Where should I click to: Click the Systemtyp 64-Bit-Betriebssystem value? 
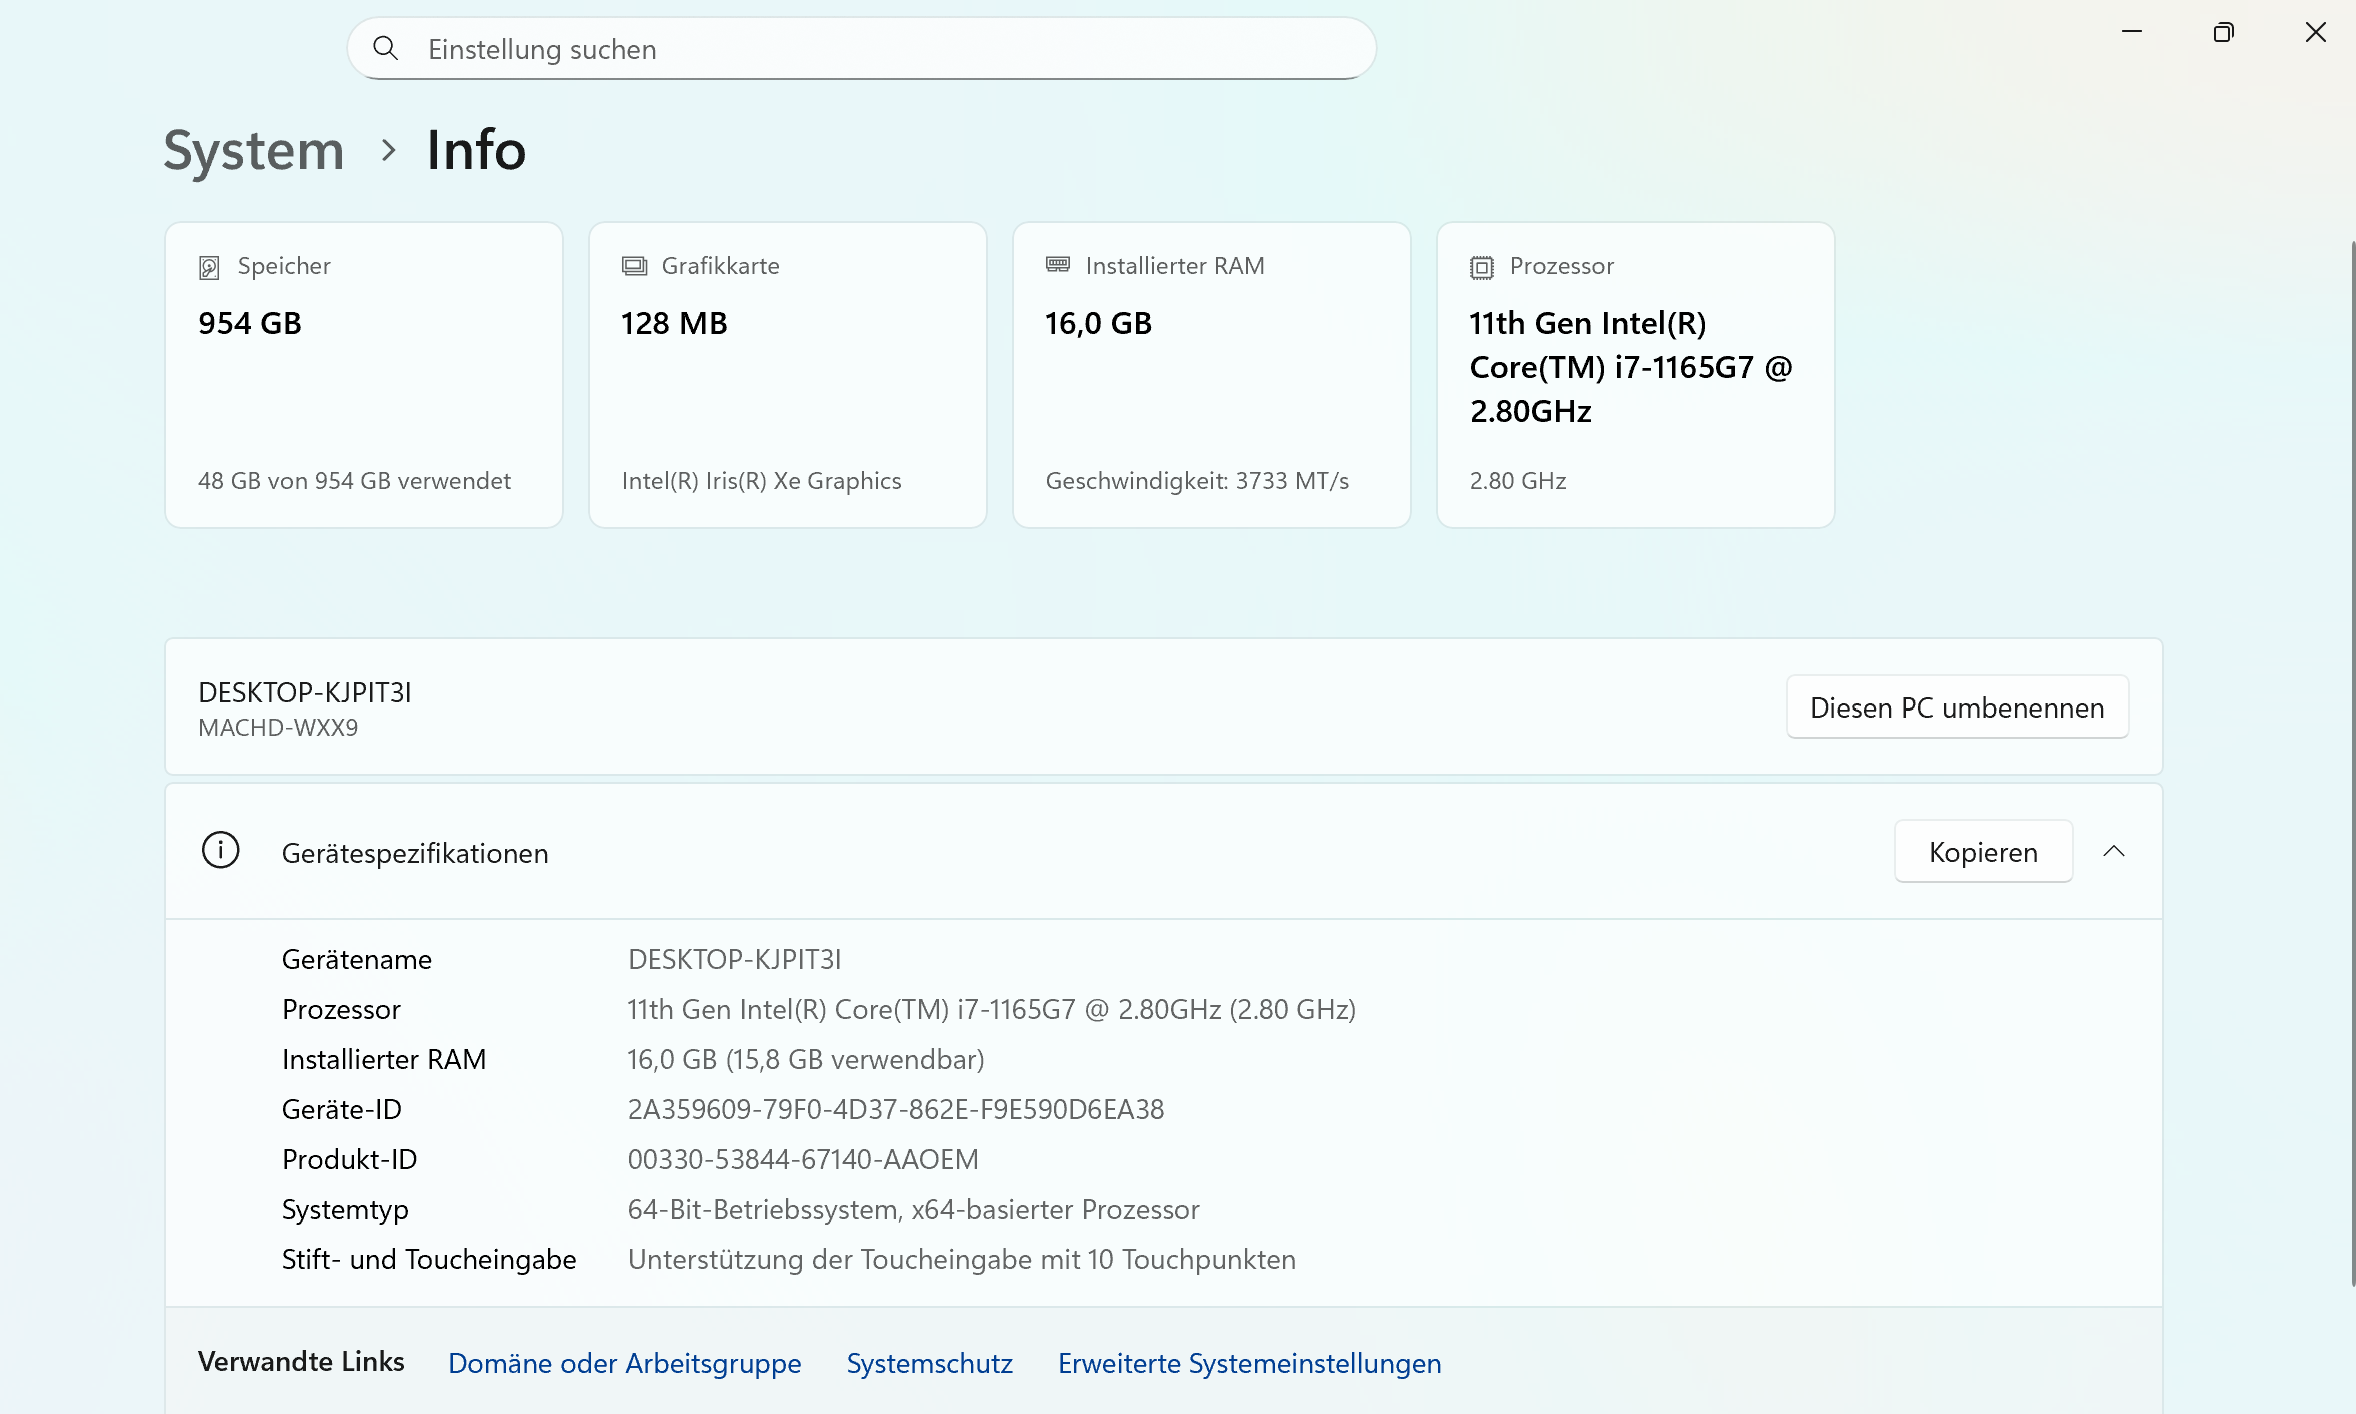pos(914,1209)
